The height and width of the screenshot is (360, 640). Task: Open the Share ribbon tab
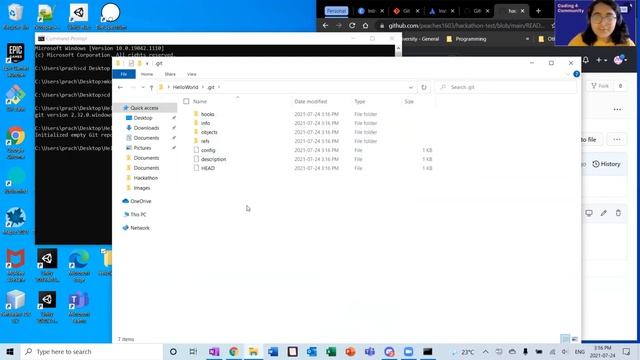click(x=170, y=74)
